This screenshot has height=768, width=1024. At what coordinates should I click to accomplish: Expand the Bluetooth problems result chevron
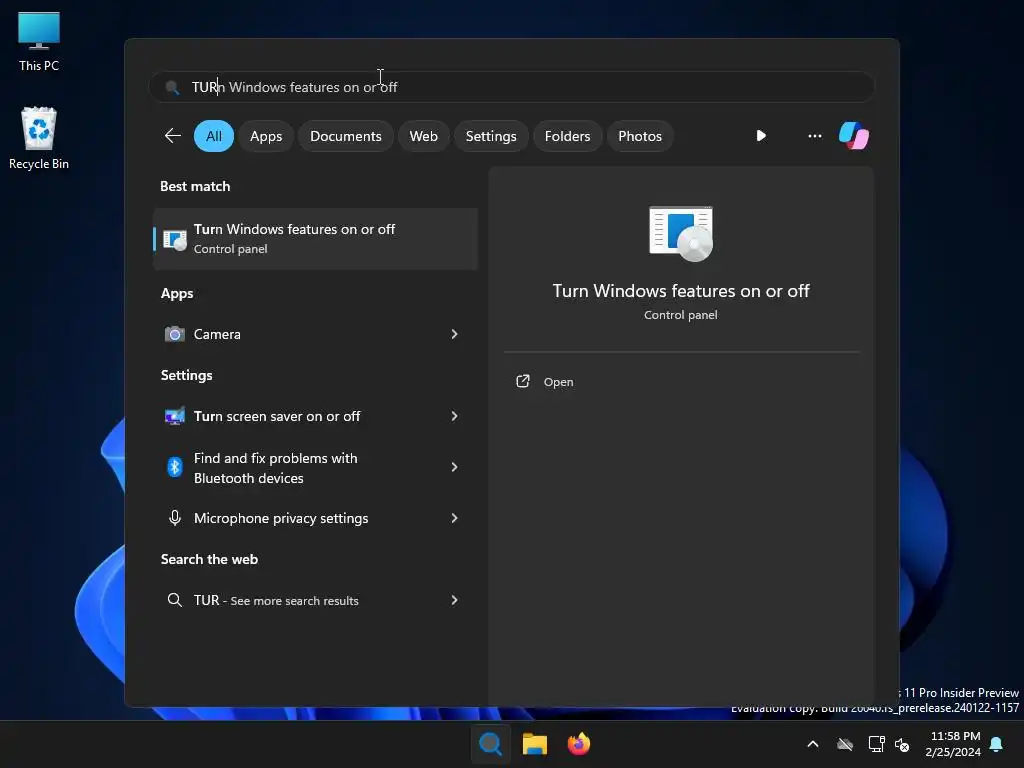tap(455, 467)
